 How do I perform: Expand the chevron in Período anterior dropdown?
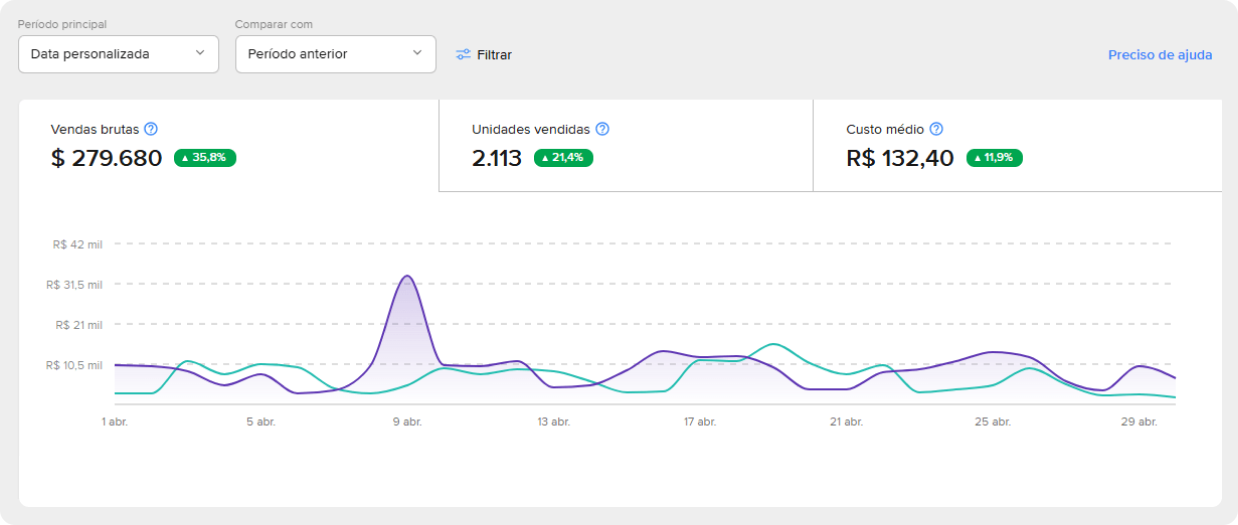[x=417, y=53]
